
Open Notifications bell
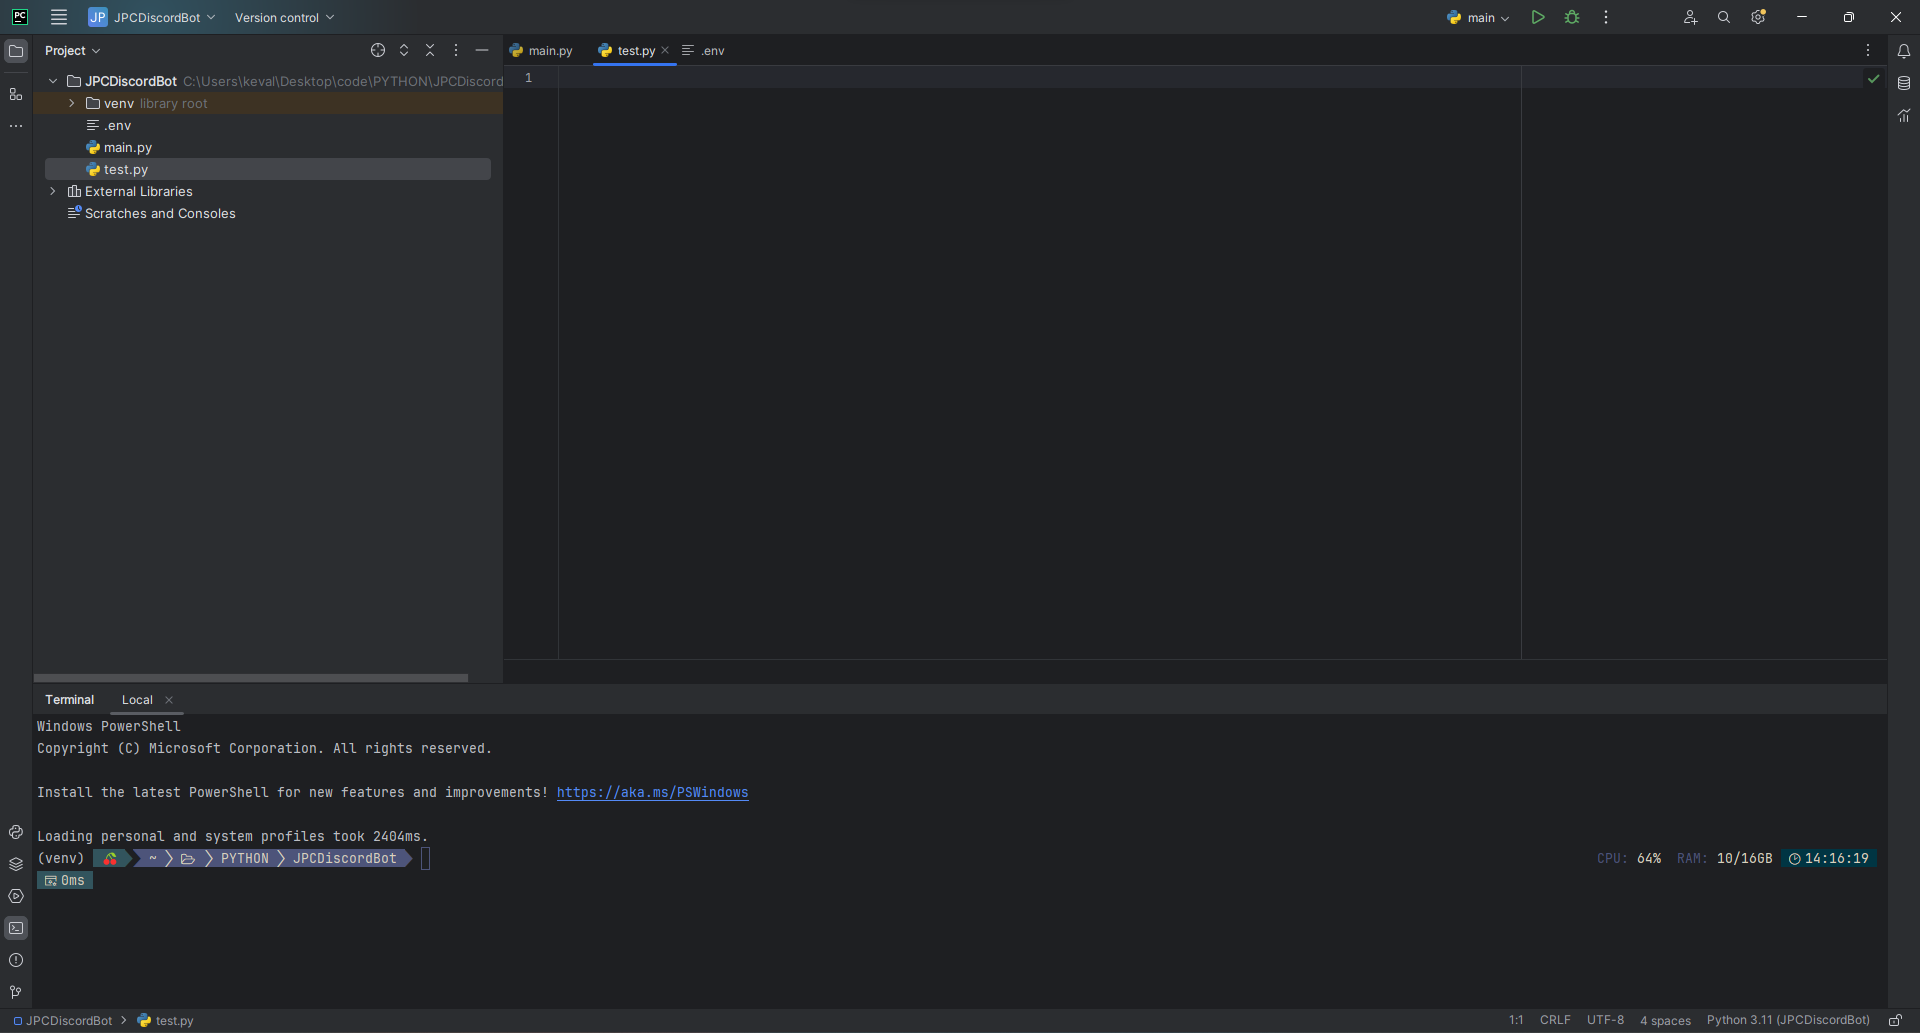(x=1904, y=51)
